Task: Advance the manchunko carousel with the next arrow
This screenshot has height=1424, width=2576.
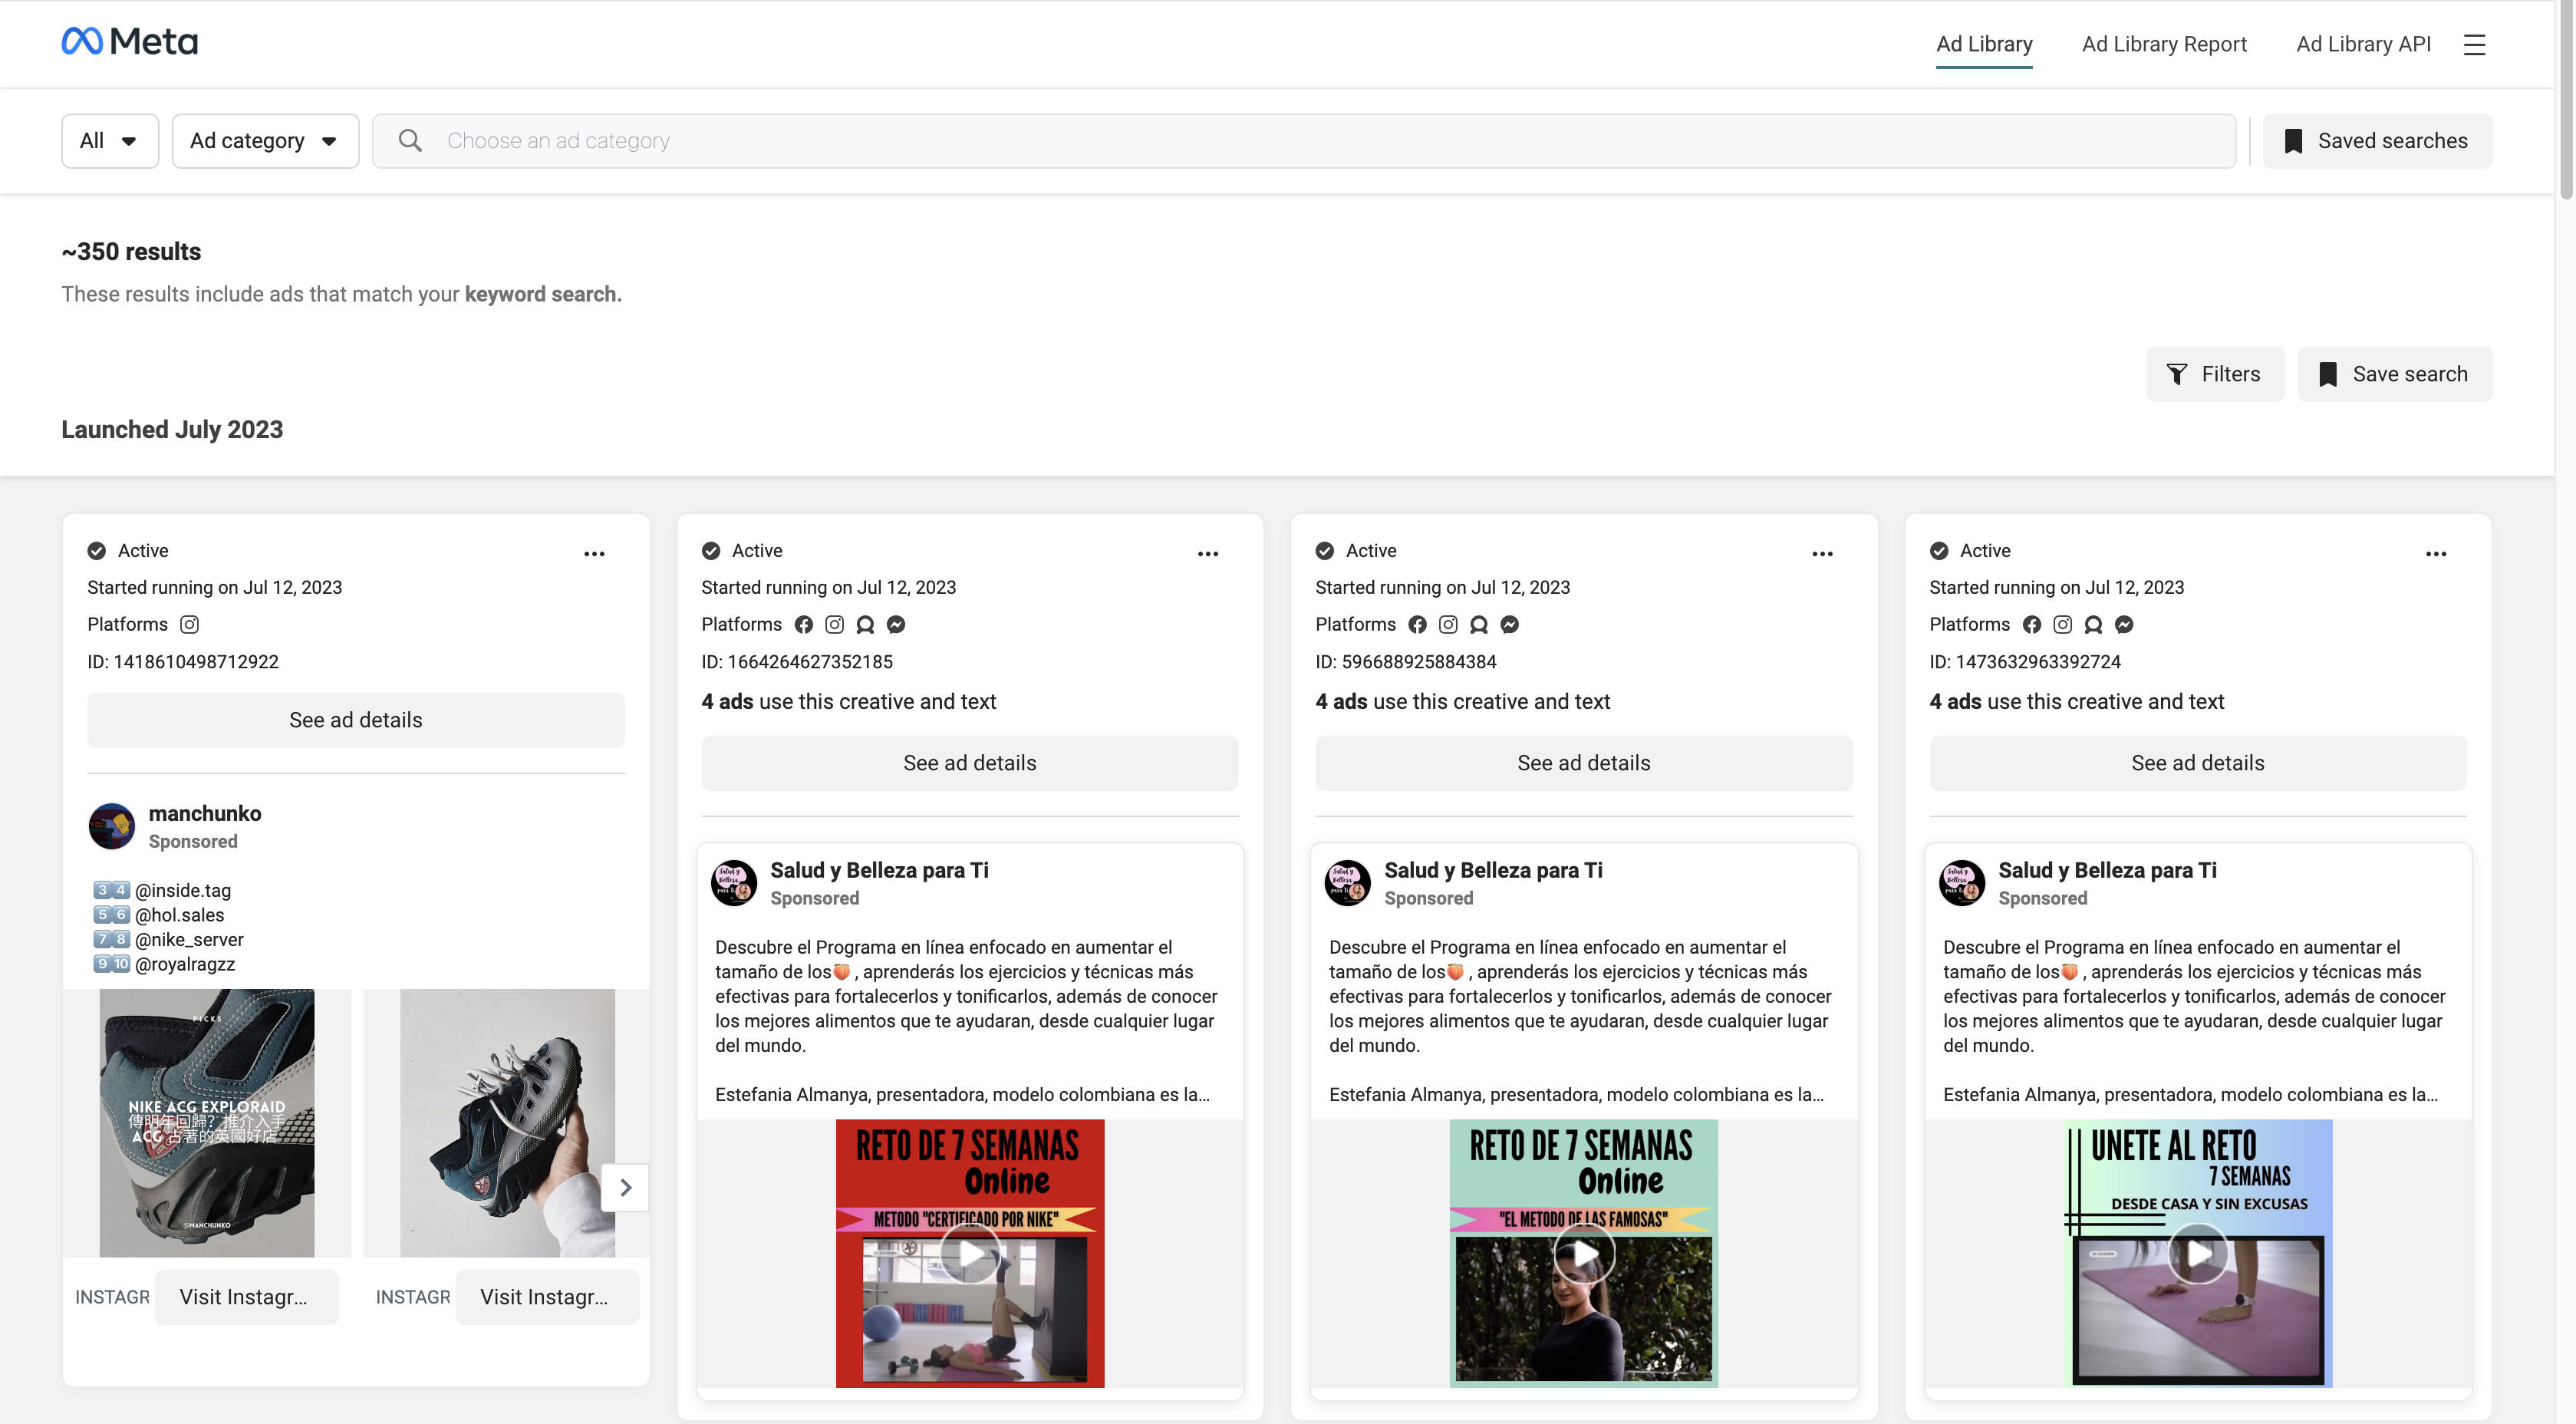Action: tap(625, 1187)
